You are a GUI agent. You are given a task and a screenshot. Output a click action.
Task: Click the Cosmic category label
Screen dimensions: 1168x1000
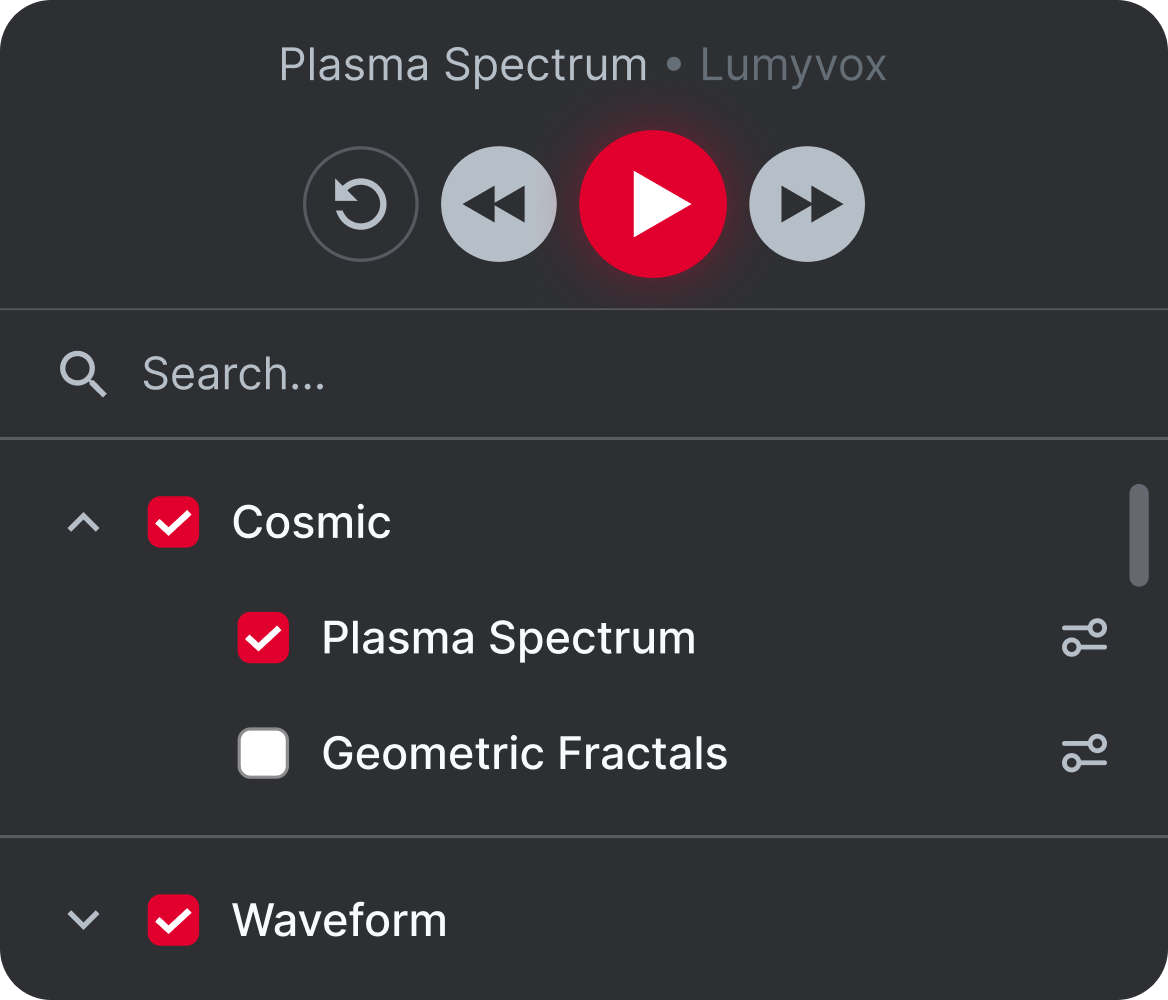pos(311,522)
